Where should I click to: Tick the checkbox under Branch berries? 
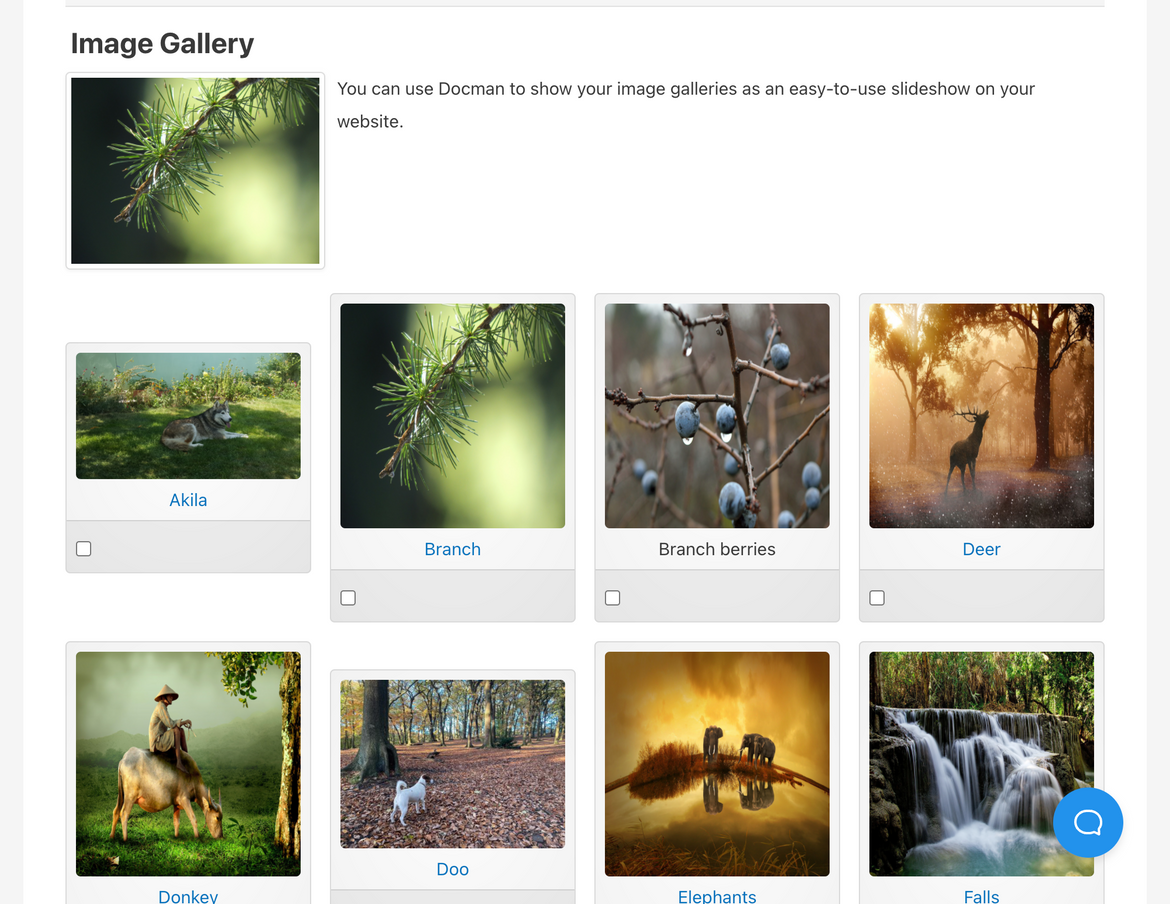(x=613, y=598)
